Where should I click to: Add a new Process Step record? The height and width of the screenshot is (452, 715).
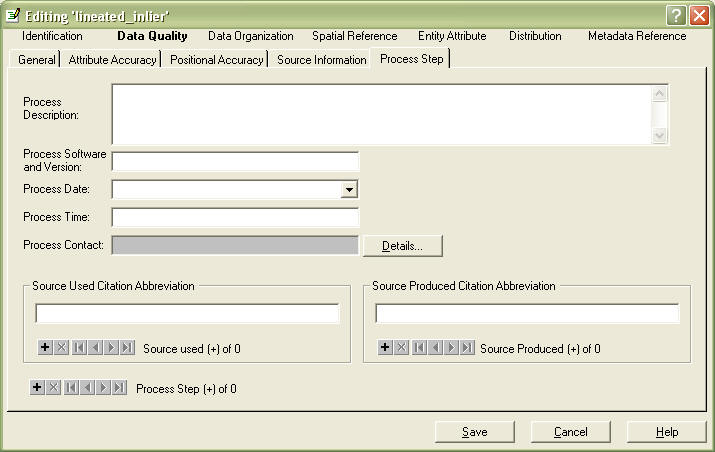(37, 388)
